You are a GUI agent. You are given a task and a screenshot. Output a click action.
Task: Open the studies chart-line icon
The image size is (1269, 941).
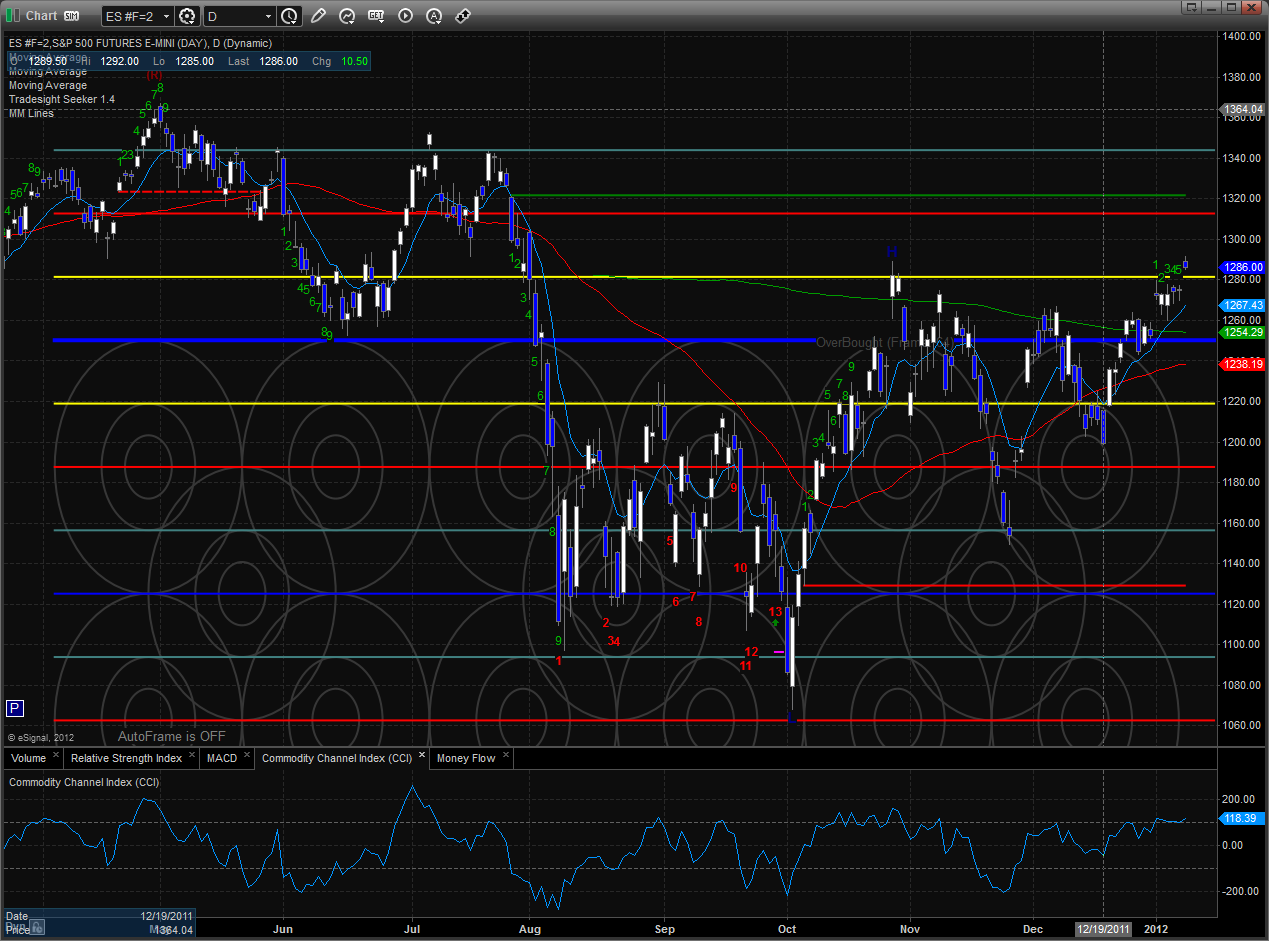click(347, 16)
